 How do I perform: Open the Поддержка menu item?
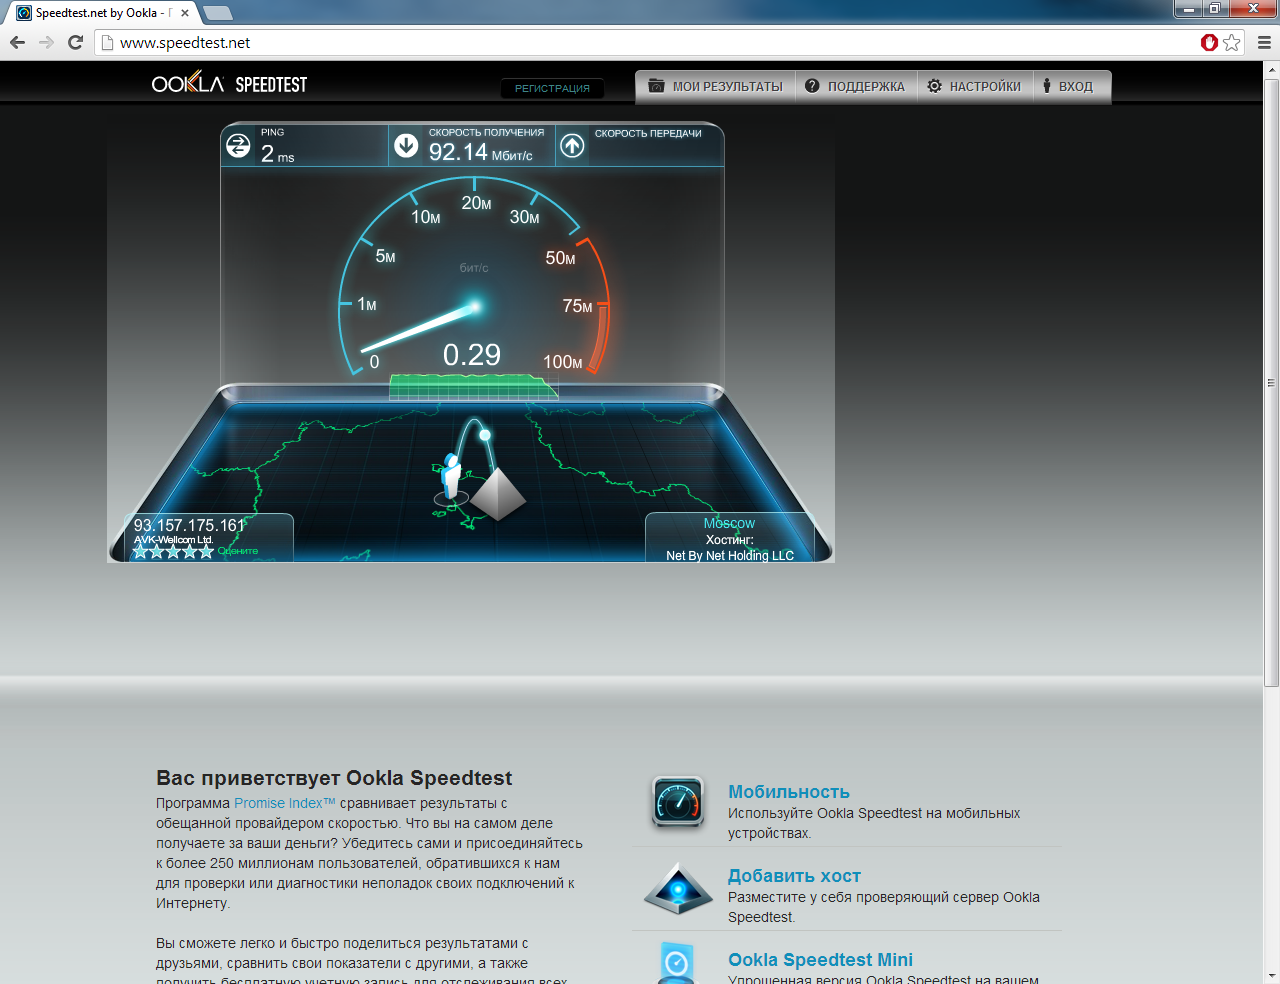click(855, 86)
